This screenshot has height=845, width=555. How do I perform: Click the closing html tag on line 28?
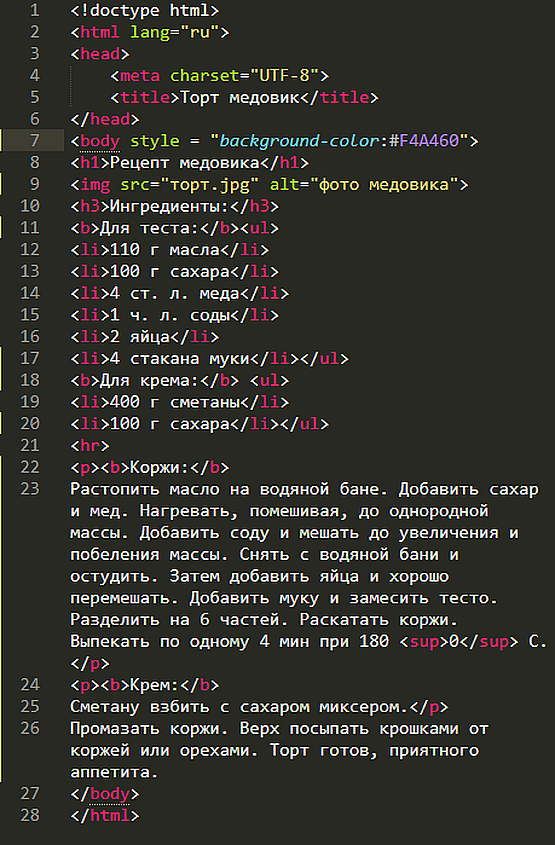tap(105, 815)
